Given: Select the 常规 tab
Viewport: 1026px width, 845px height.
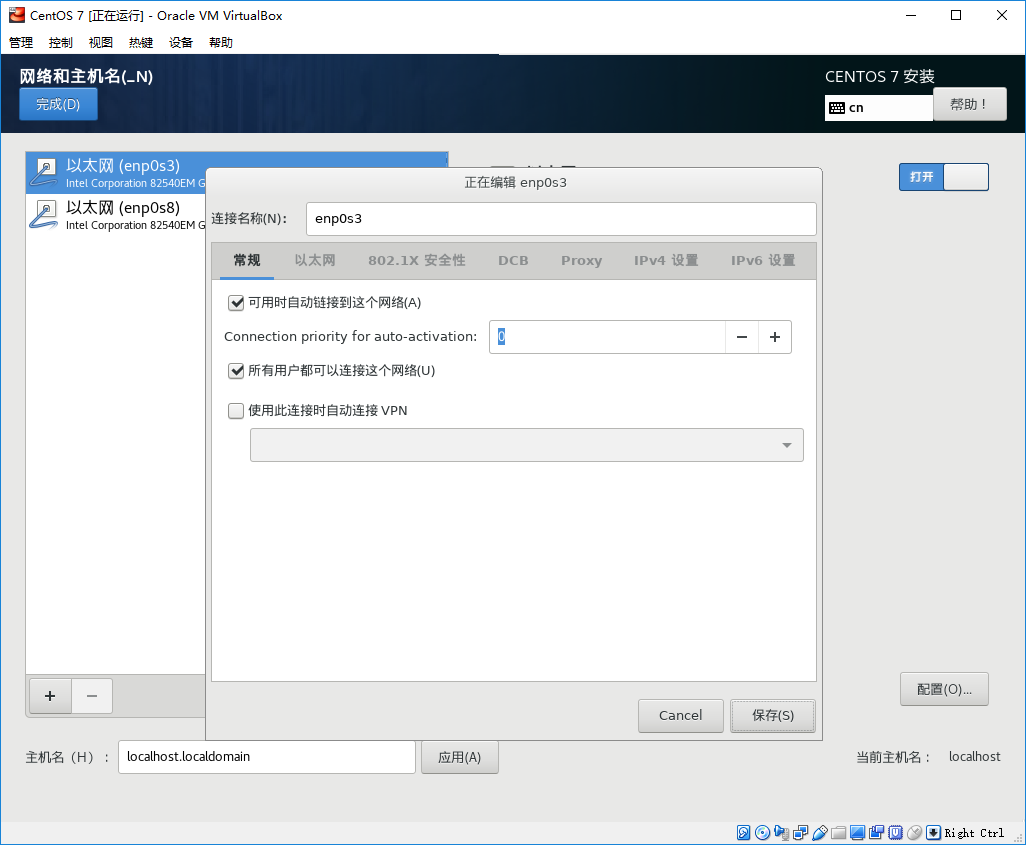Looking at the screenshot, I should [247, 261].
